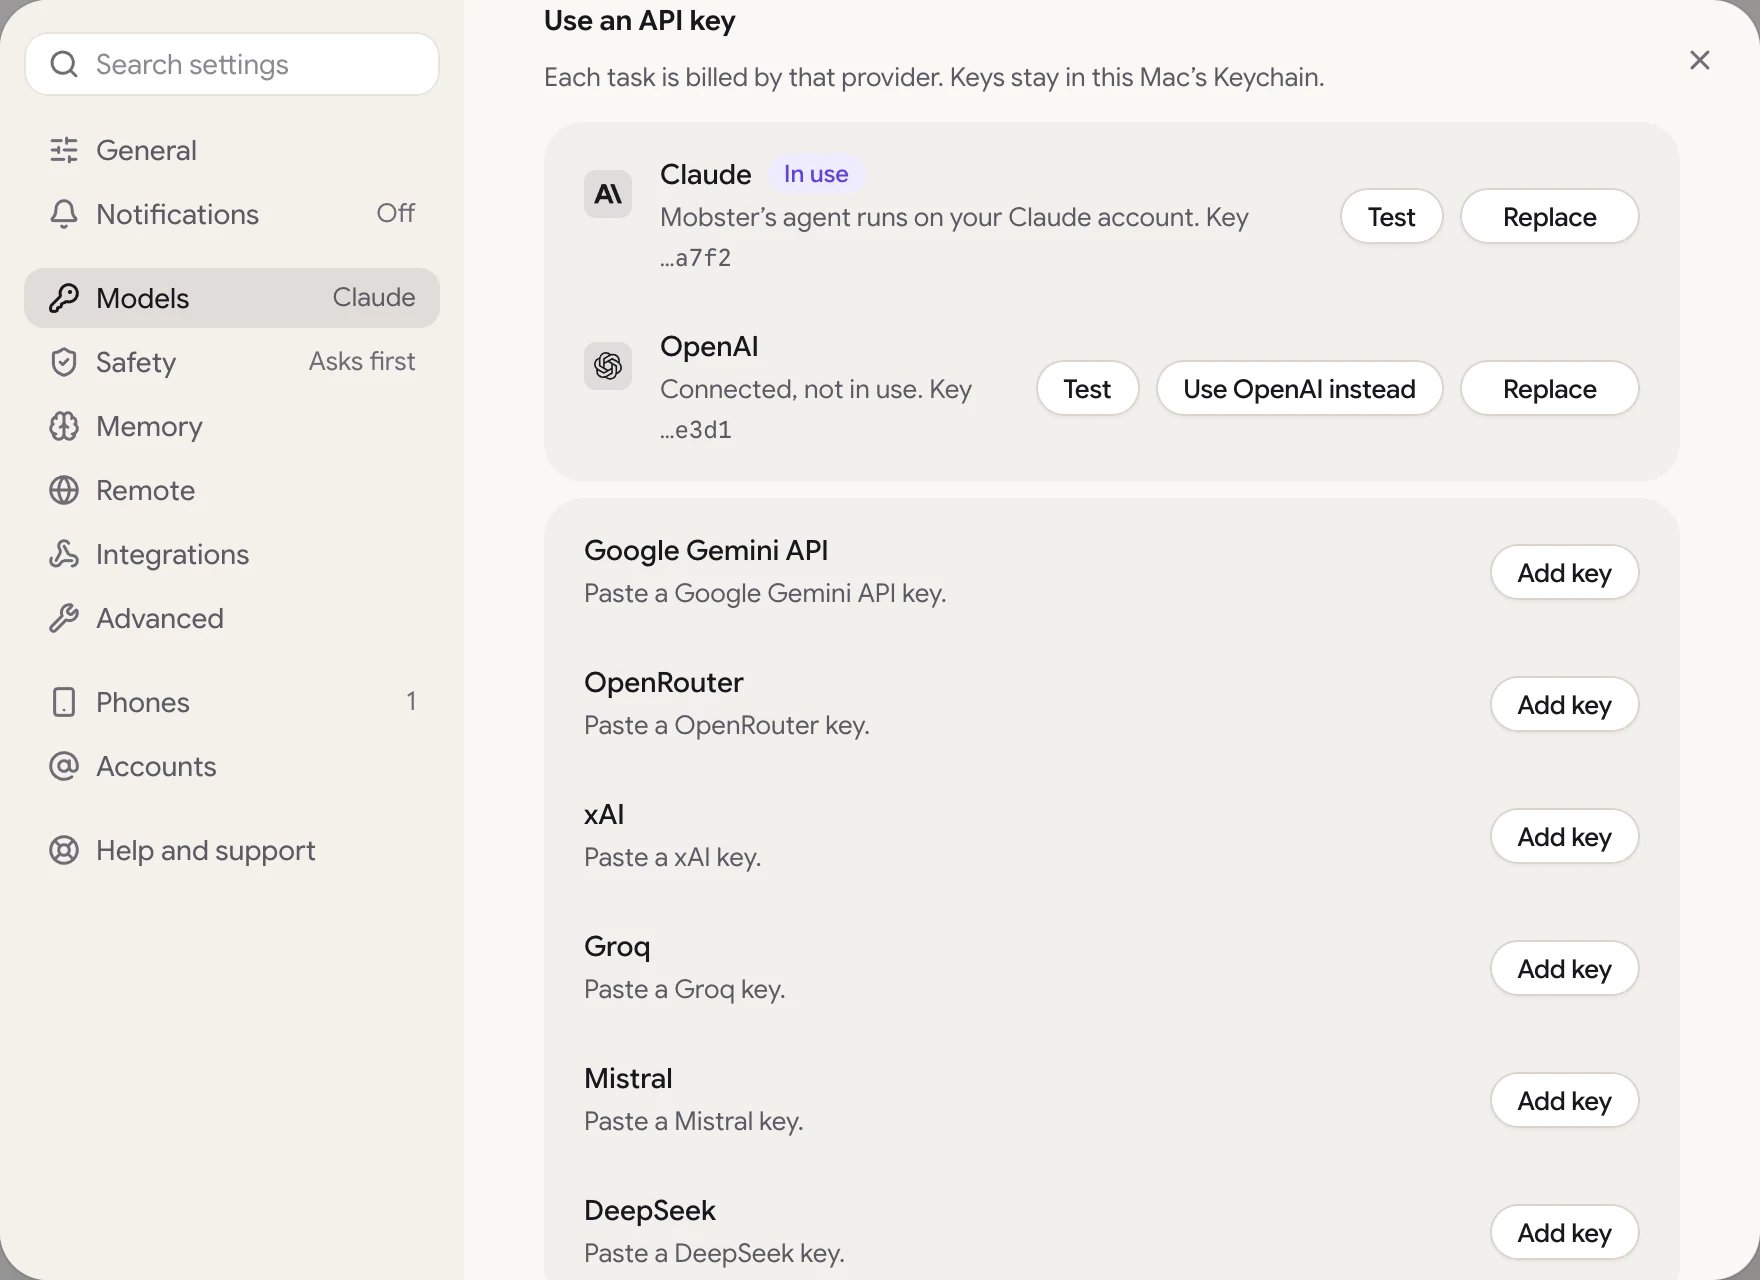1760x1280 pixels.
Task: Click the 'Use an API key' heading
Action: 640,21
